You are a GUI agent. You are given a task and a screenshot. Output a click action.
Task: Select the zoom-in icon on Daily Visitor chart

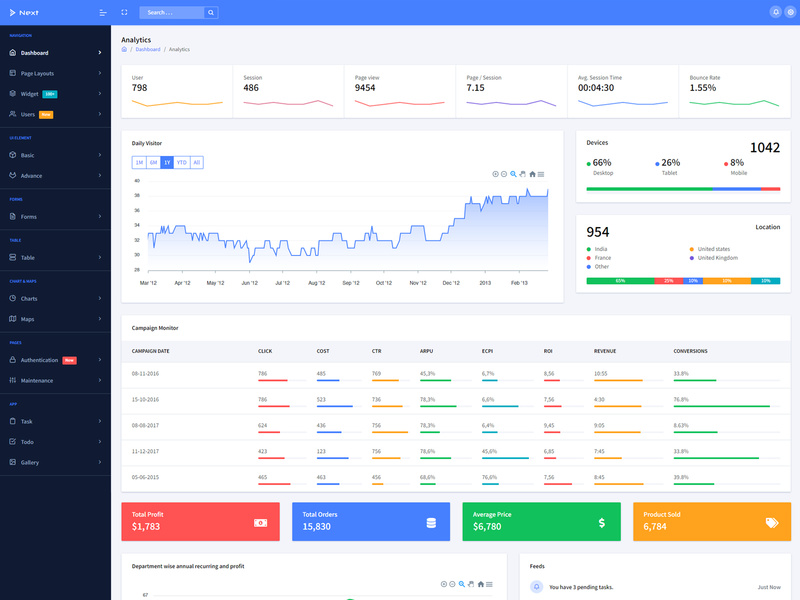tap(495, 174)
